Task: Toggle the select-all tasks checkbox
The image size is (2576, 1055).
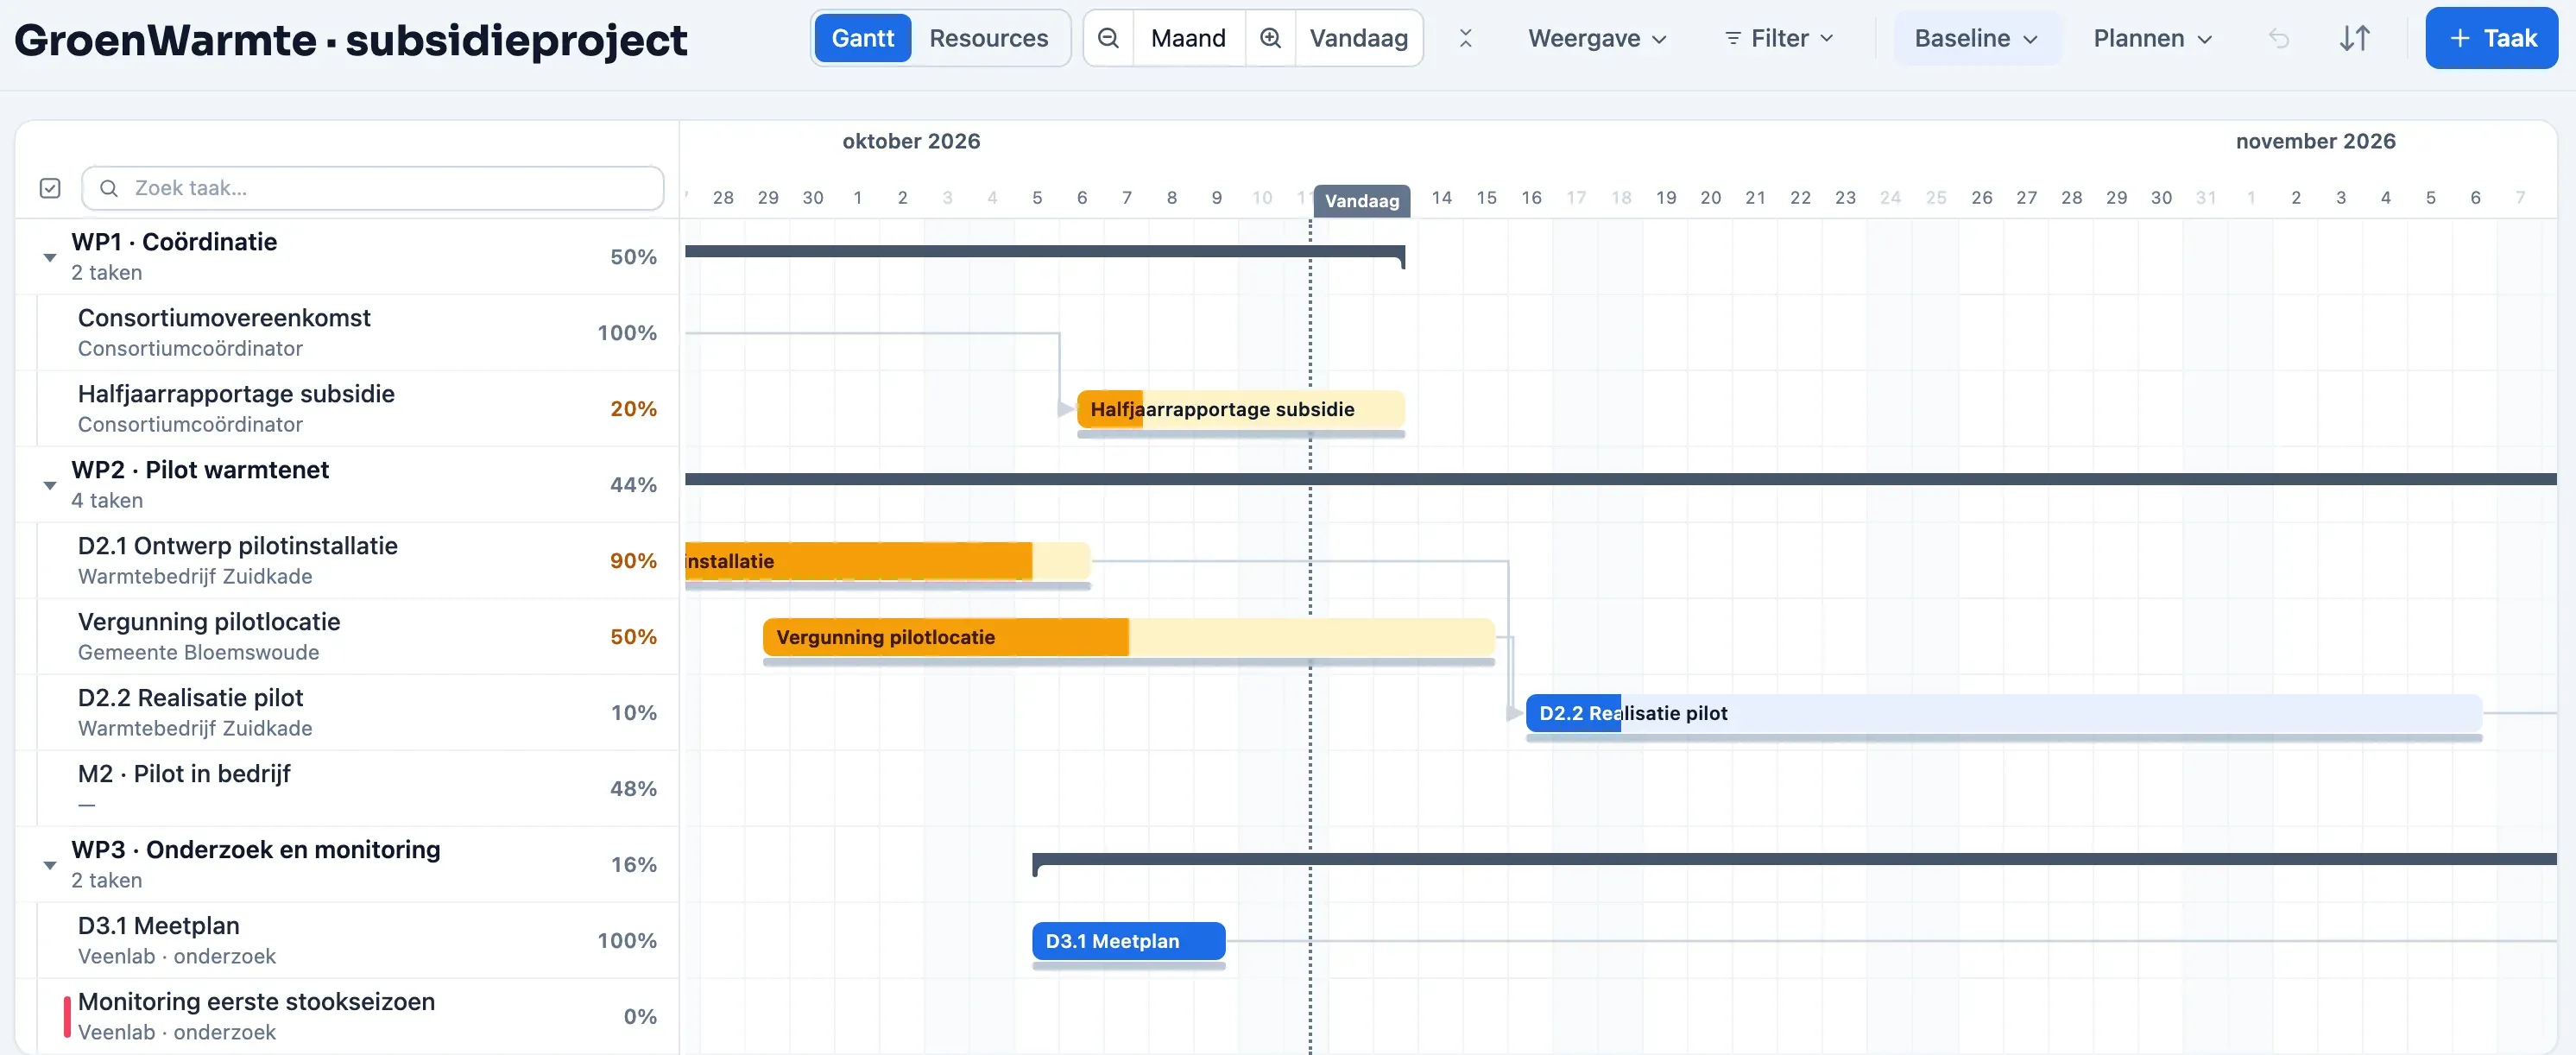Action: (50, 188)
